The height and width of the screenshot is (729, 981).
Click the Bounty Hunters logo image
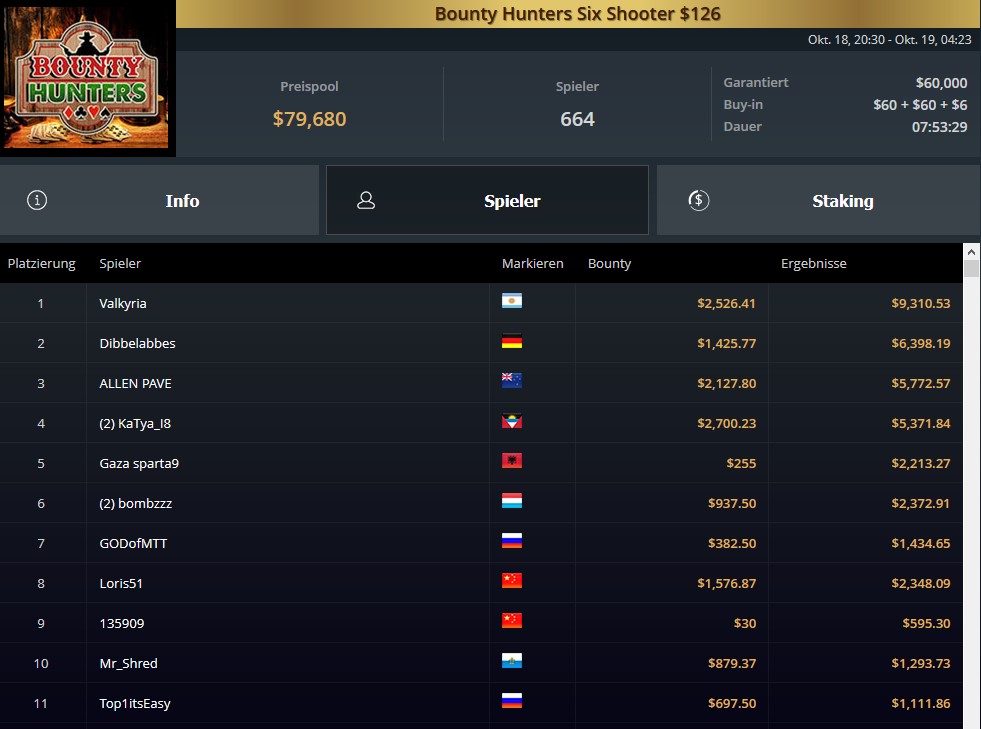86,76
